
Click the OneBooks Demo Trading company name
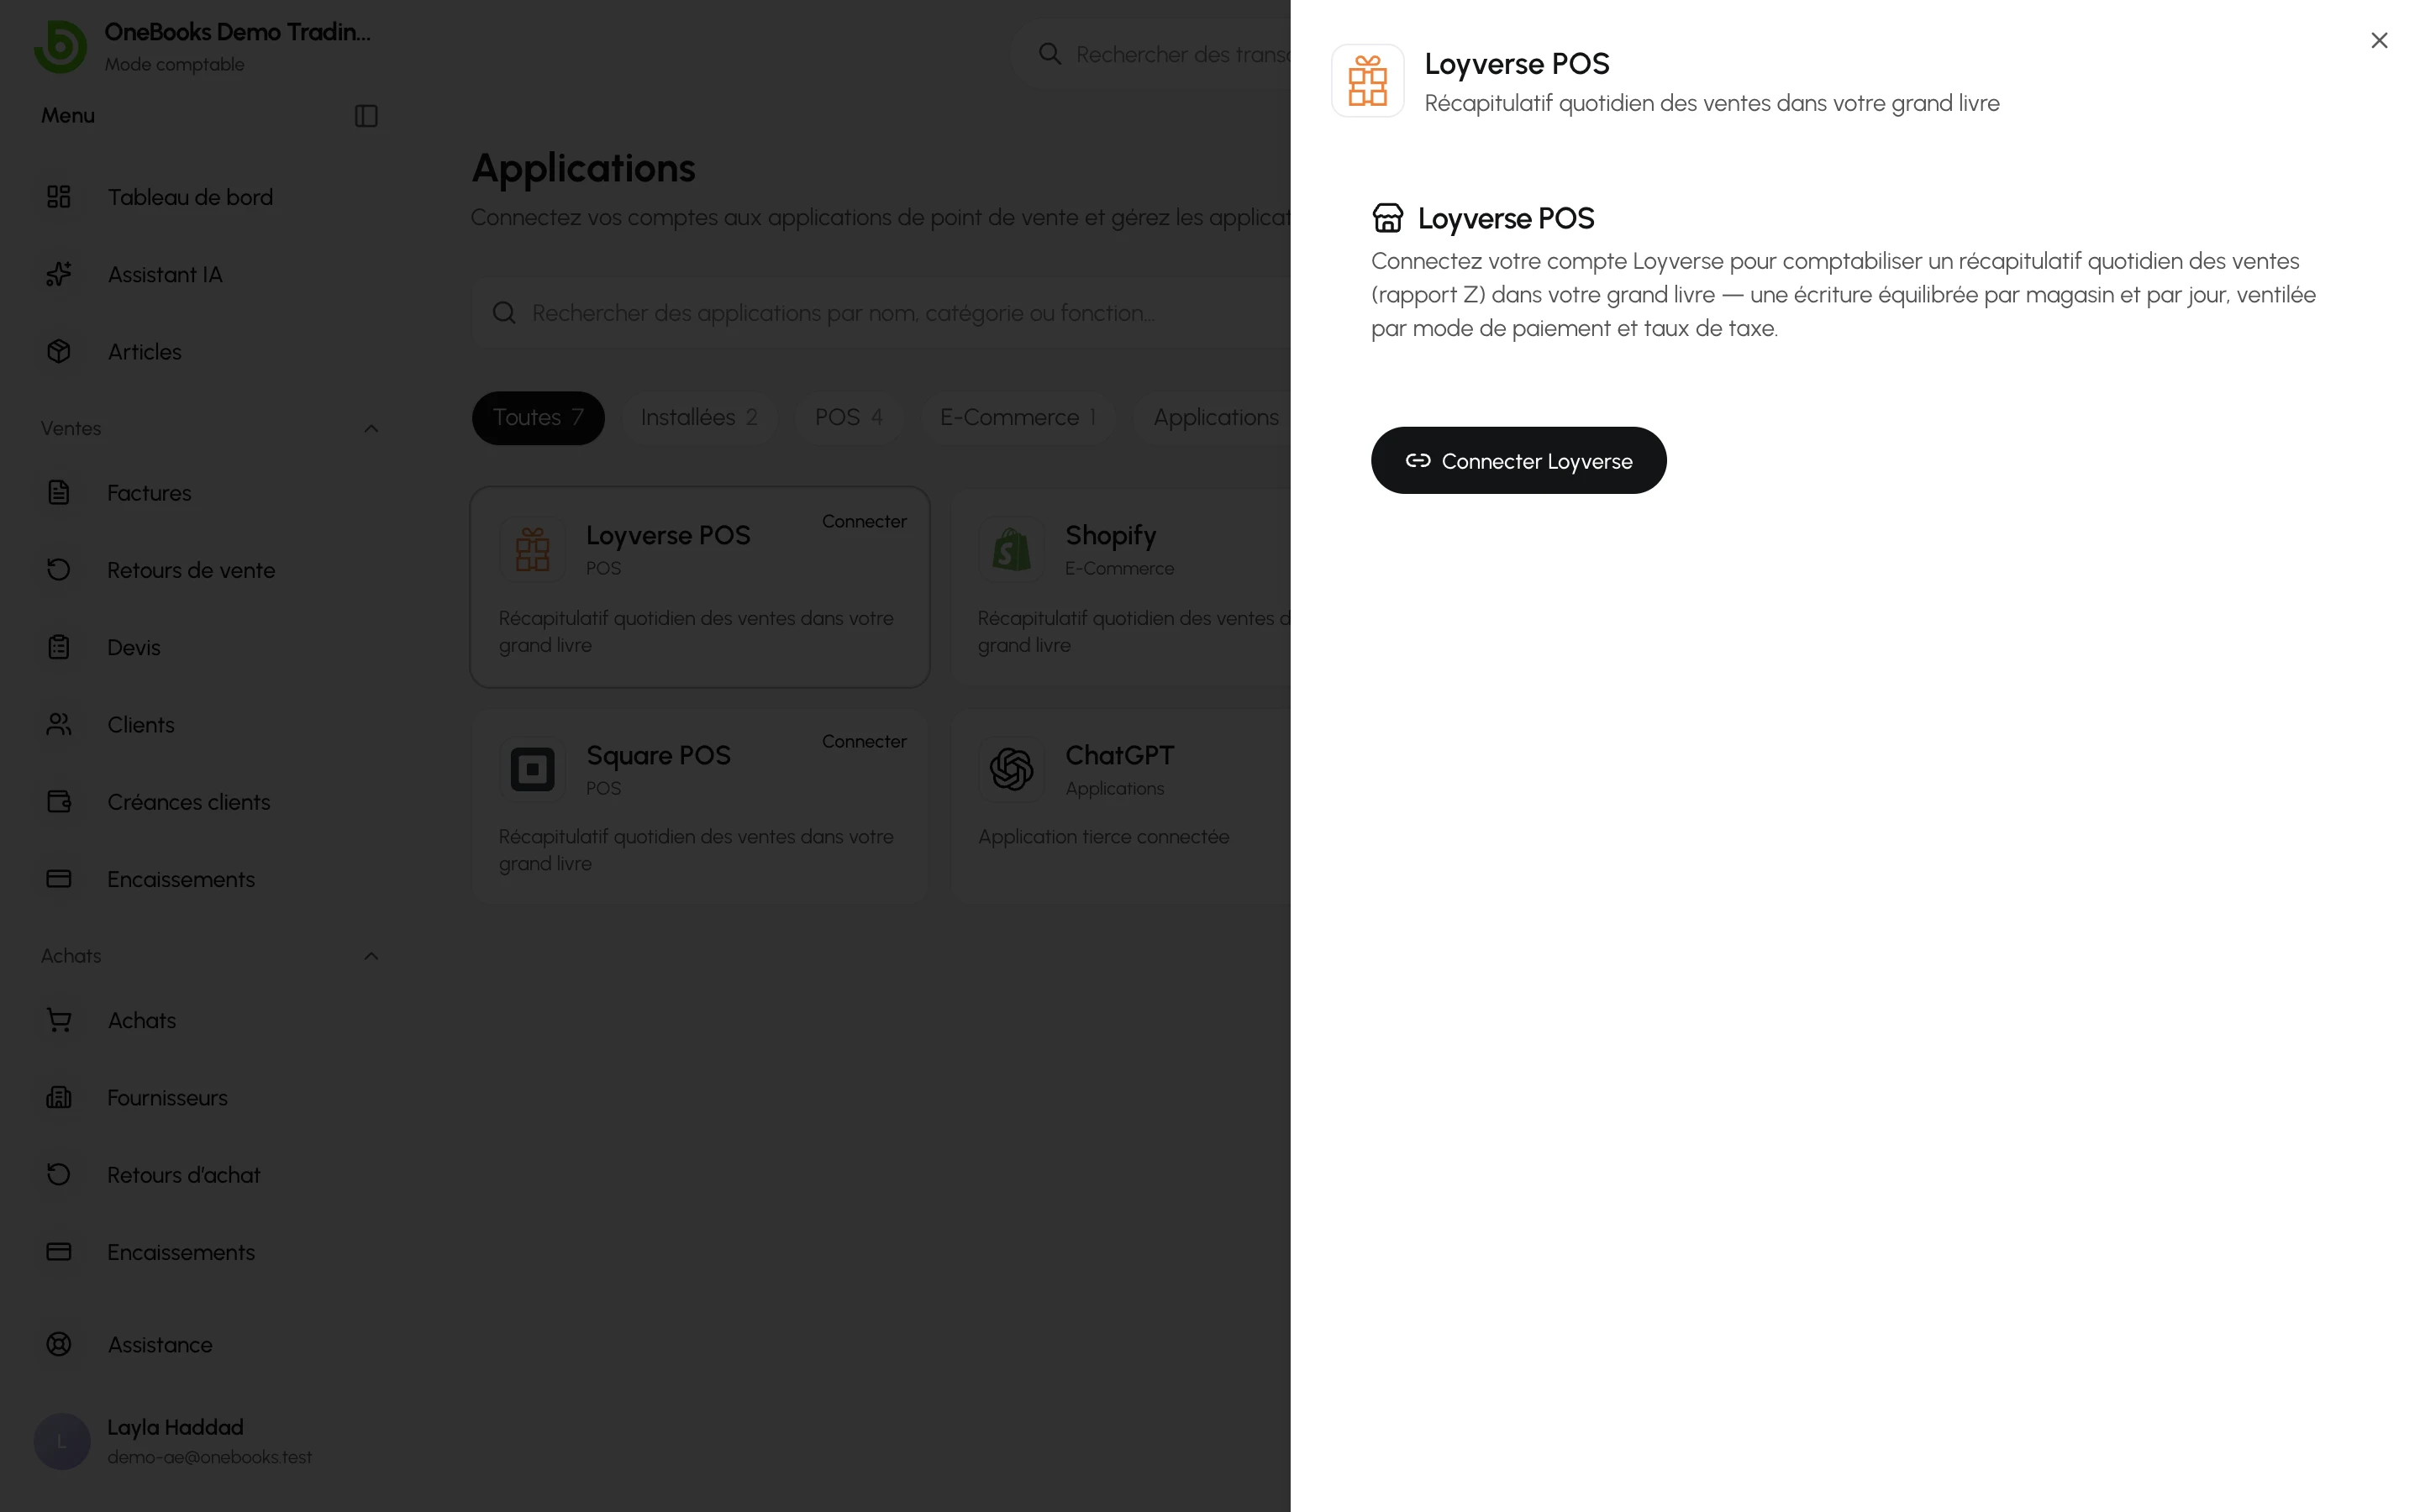click(238, 32)
